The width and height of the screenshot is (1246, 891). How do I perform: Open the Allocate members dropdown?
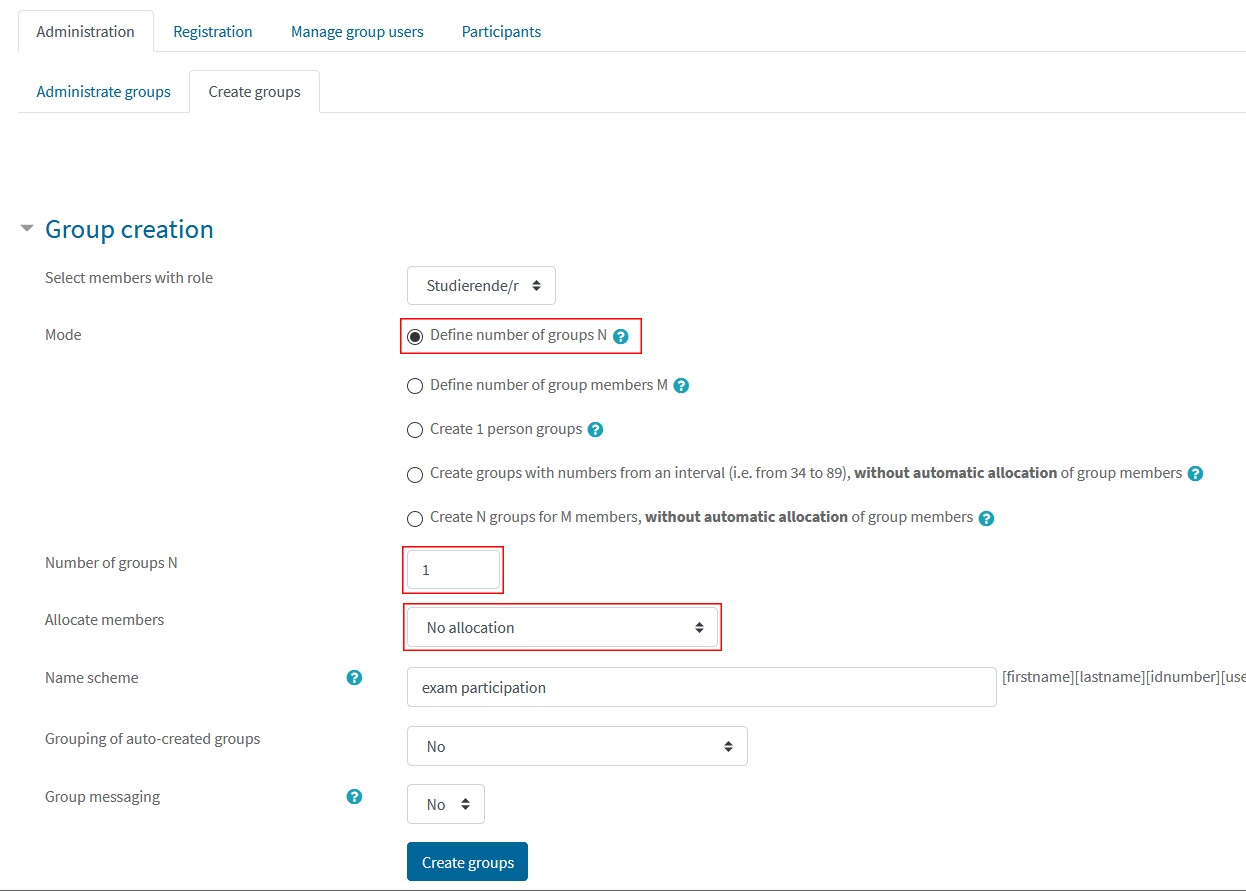[562, 627]
